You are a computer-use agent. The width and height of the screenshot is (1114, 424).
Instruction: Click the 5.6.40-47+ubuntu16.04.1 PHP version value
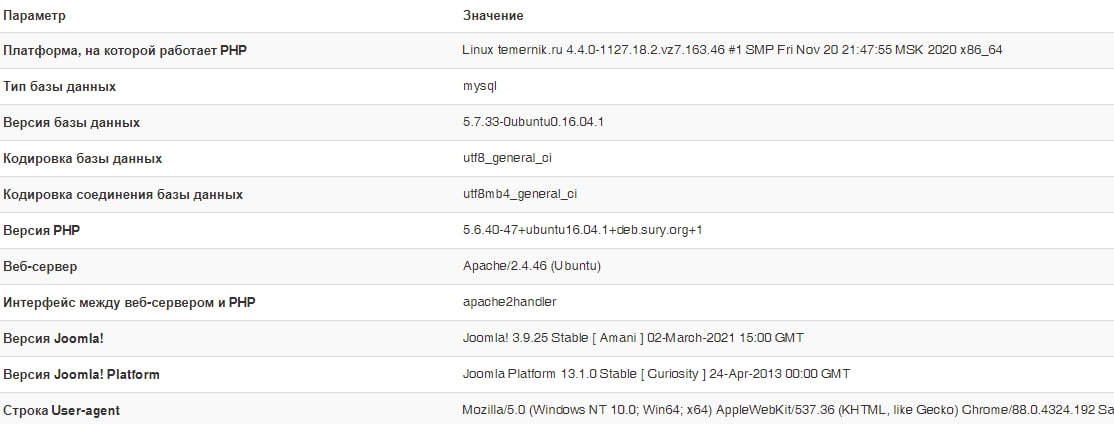583,231
